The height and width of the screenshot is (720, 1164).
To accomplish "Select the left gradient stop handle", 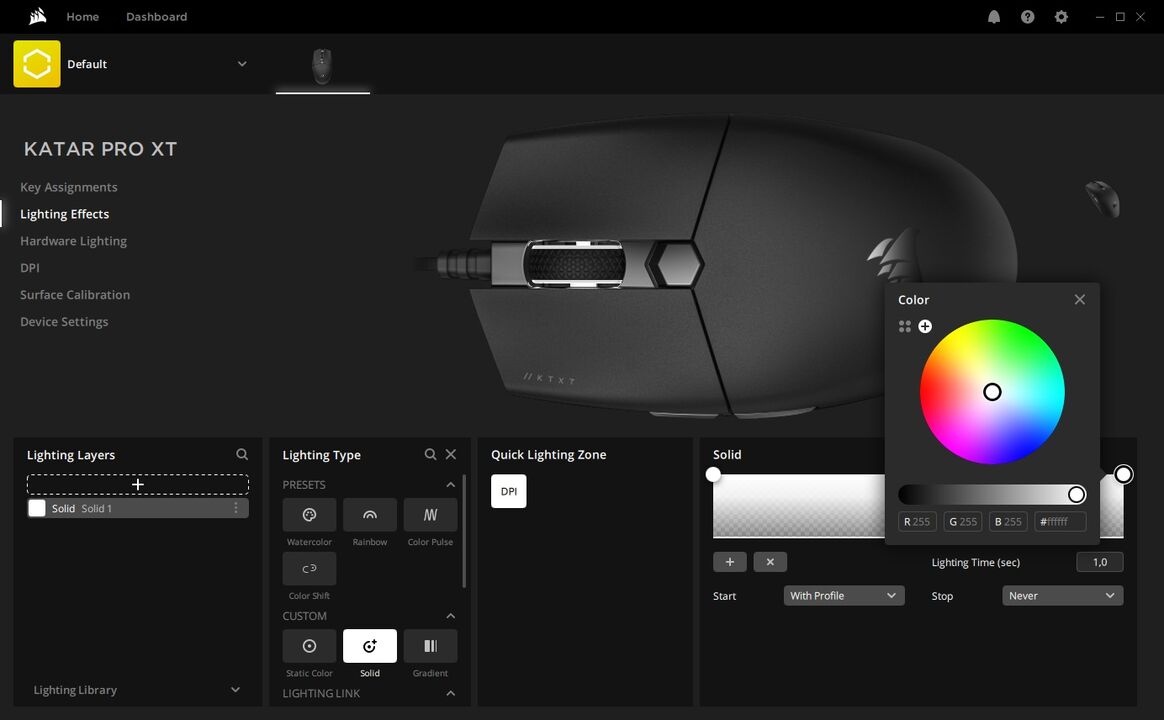I will pos(713,474).
